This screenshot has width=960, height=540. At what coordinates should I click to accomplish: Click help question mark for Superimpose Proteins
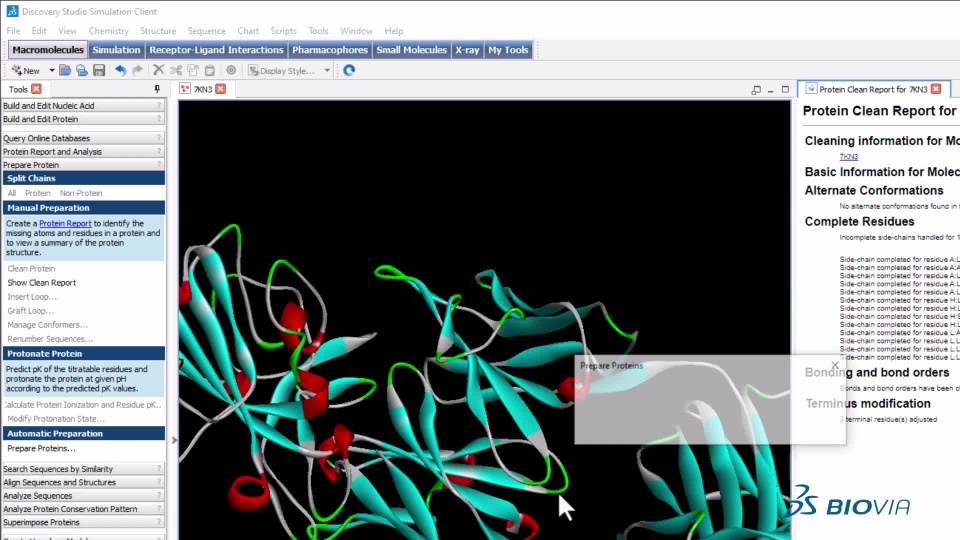tap(159, 522)
